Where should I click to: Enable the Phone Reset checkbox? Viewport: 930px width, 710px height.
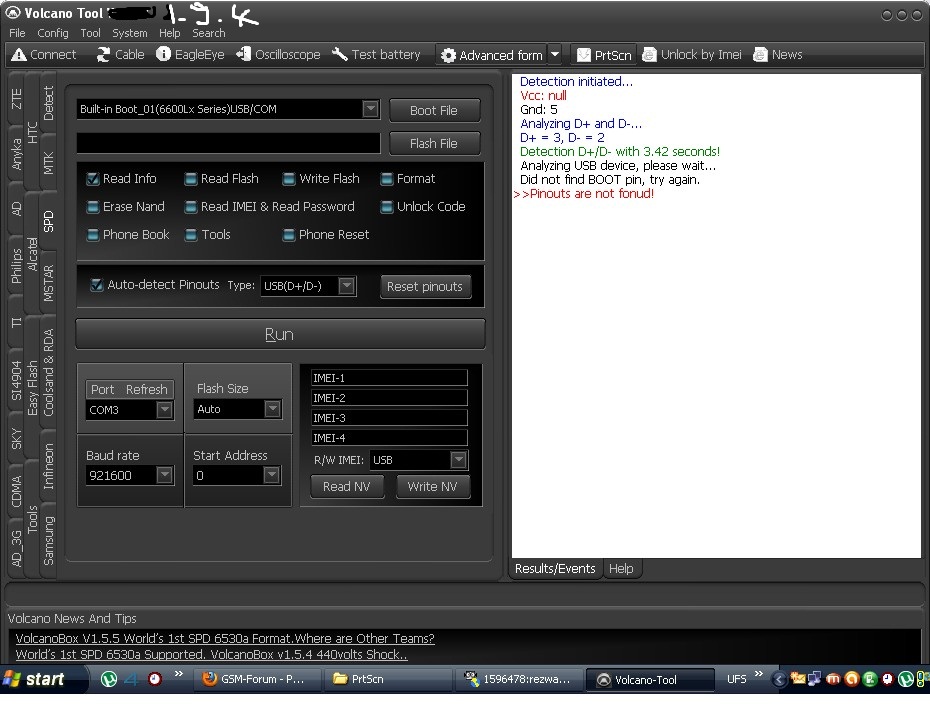point(289,235)
